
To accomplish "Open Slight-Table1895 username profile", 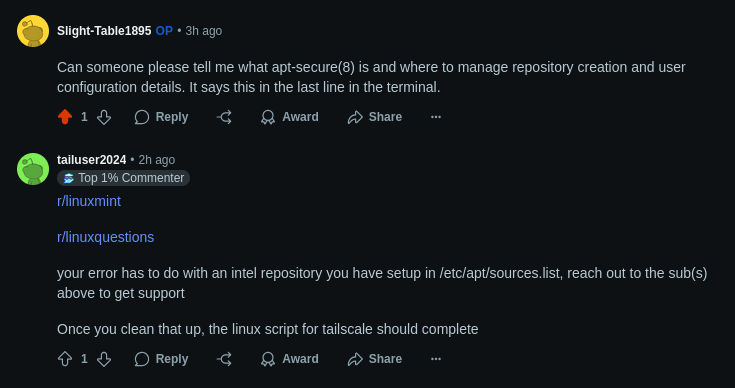I will click(104, 31).
